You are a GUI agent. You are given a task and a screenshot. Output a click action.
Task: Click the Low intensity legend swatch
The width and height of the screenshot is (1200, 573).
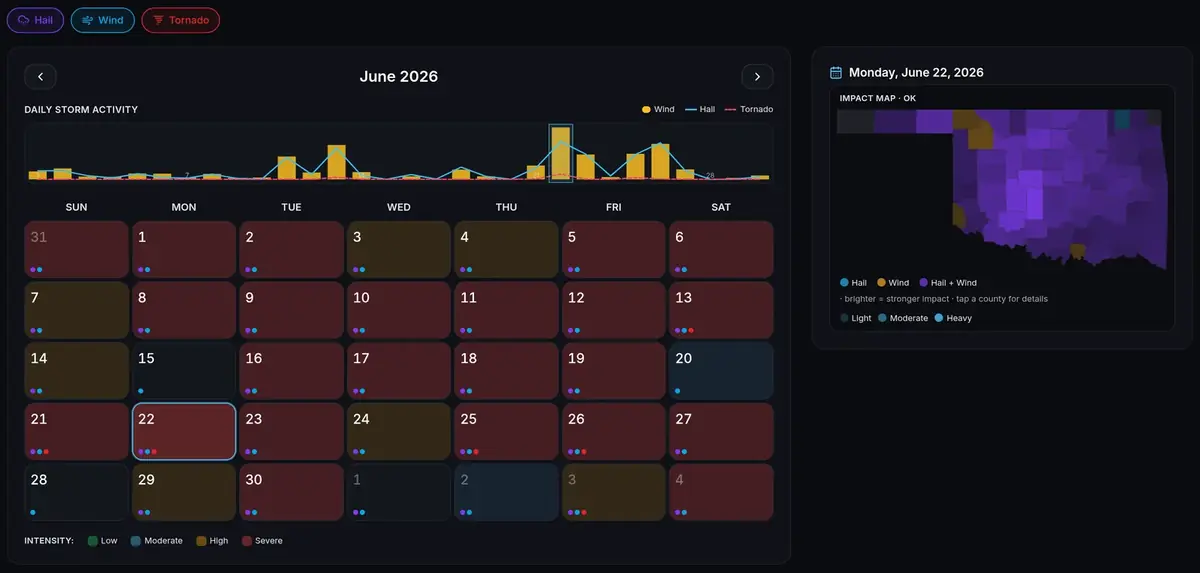(93, 541)
